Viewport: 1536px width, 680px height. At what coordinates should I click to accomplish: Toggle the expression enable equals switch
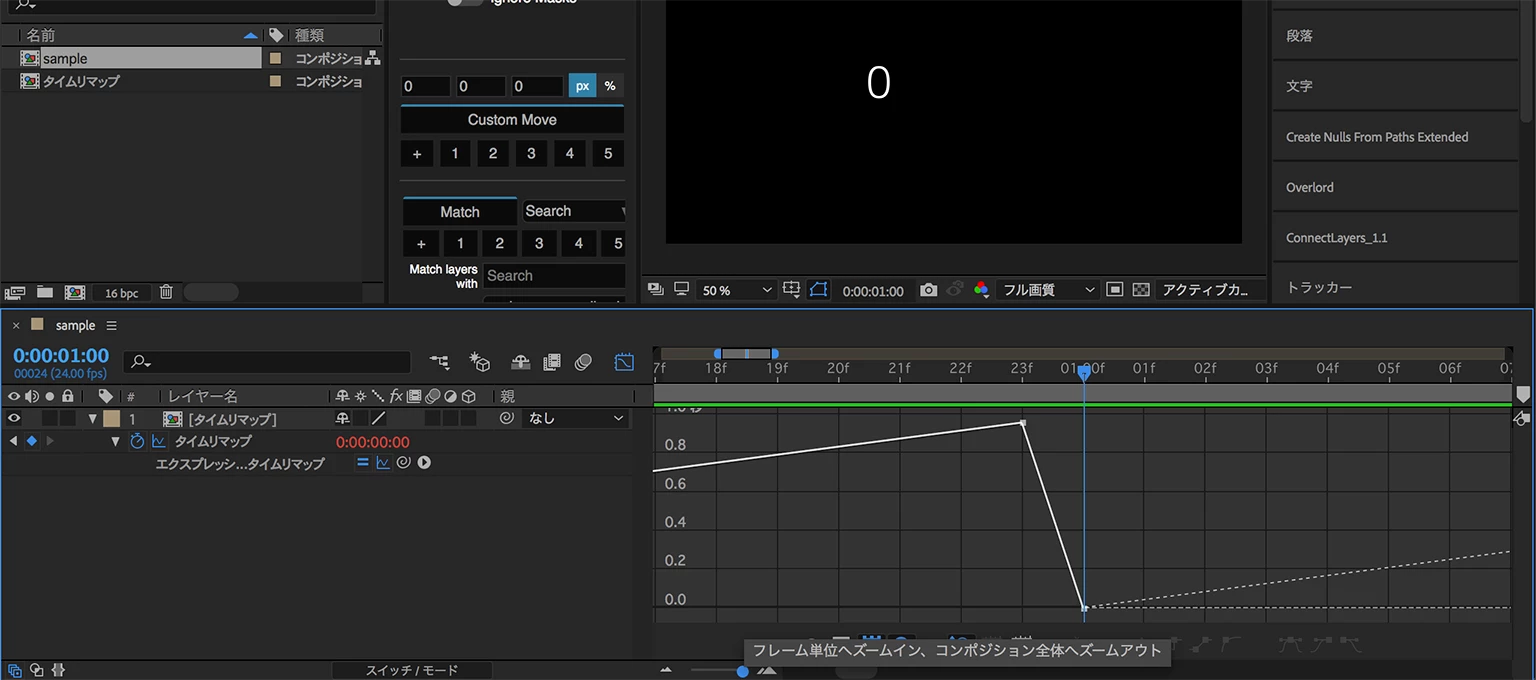(x=363, y=463)
